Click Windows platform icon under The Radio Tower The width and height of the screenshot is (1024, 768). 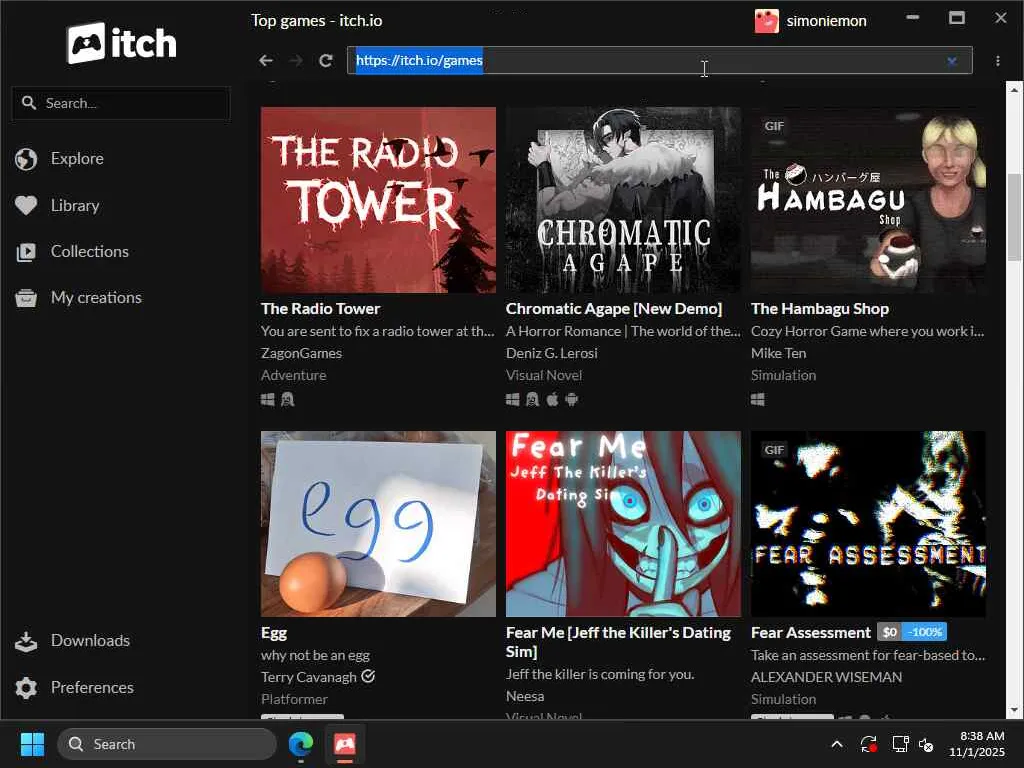(x=268, y=399)
